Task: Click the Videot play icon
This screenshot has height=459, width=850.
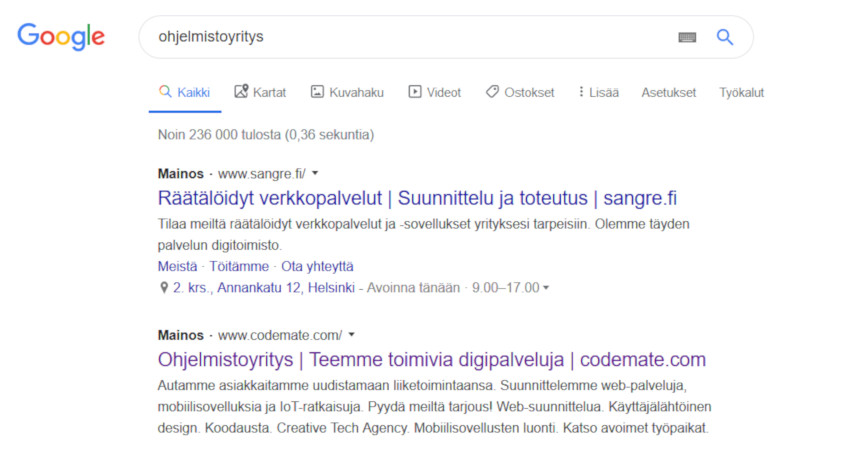Action: 415,92
